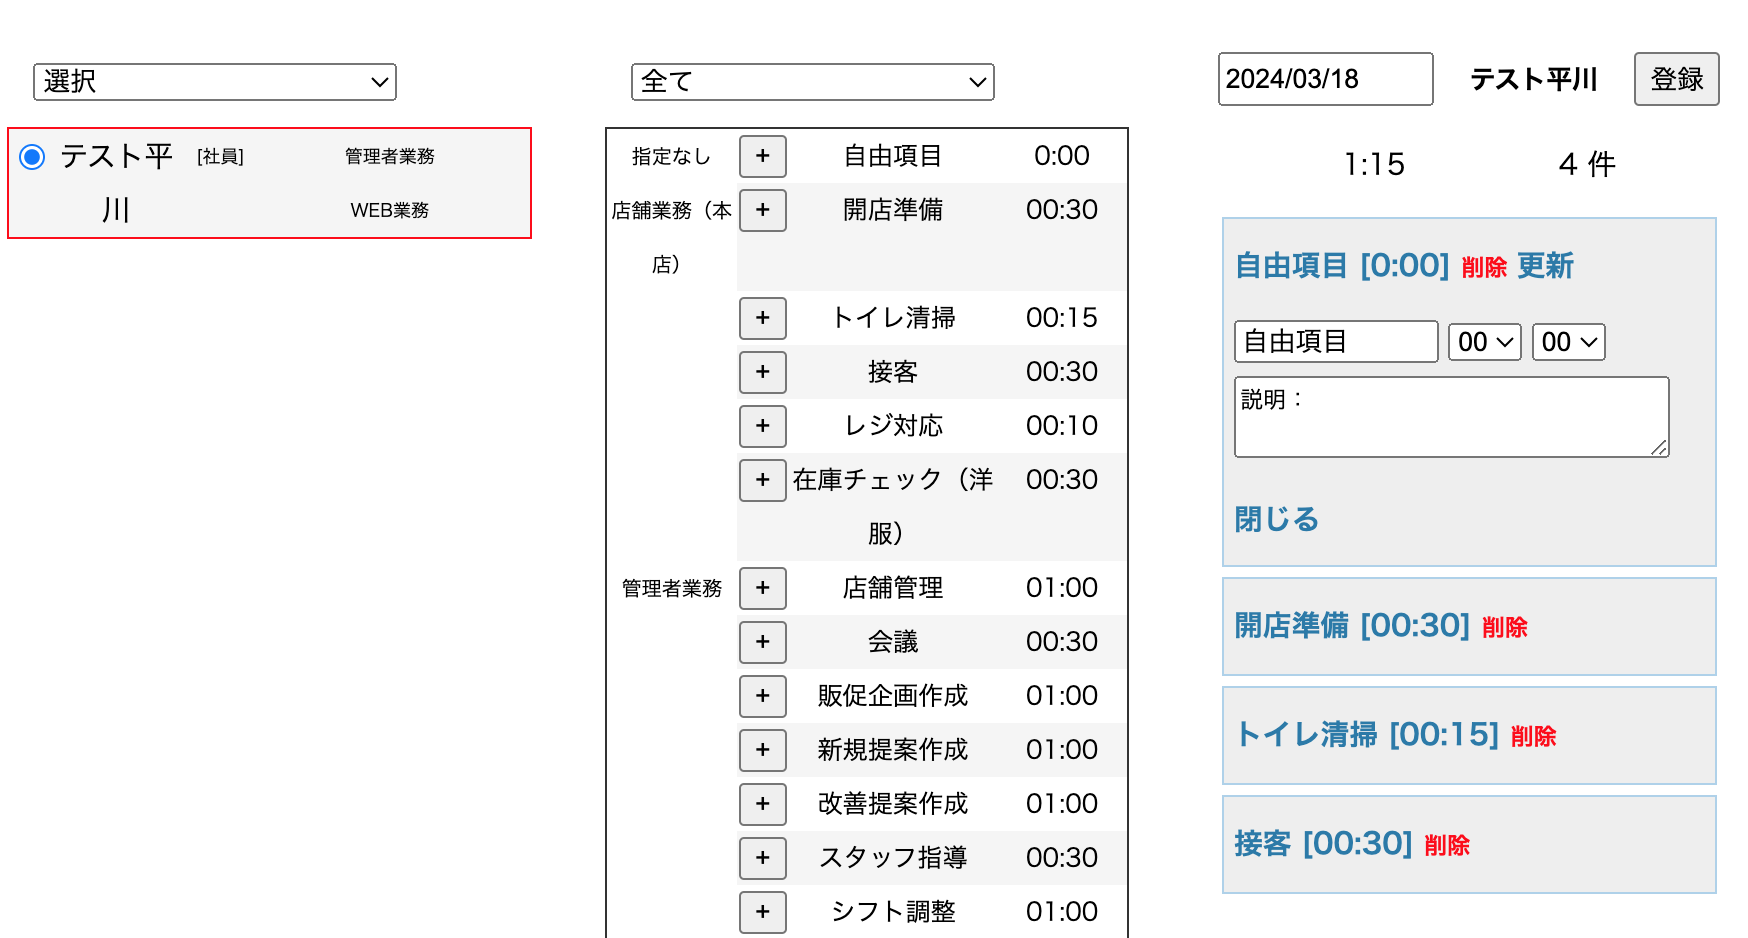Image resolution: width=1748 pixels, height=938 pixels.
Task: Click the 2024/03/18 date field
Action: coord(1324,79)
